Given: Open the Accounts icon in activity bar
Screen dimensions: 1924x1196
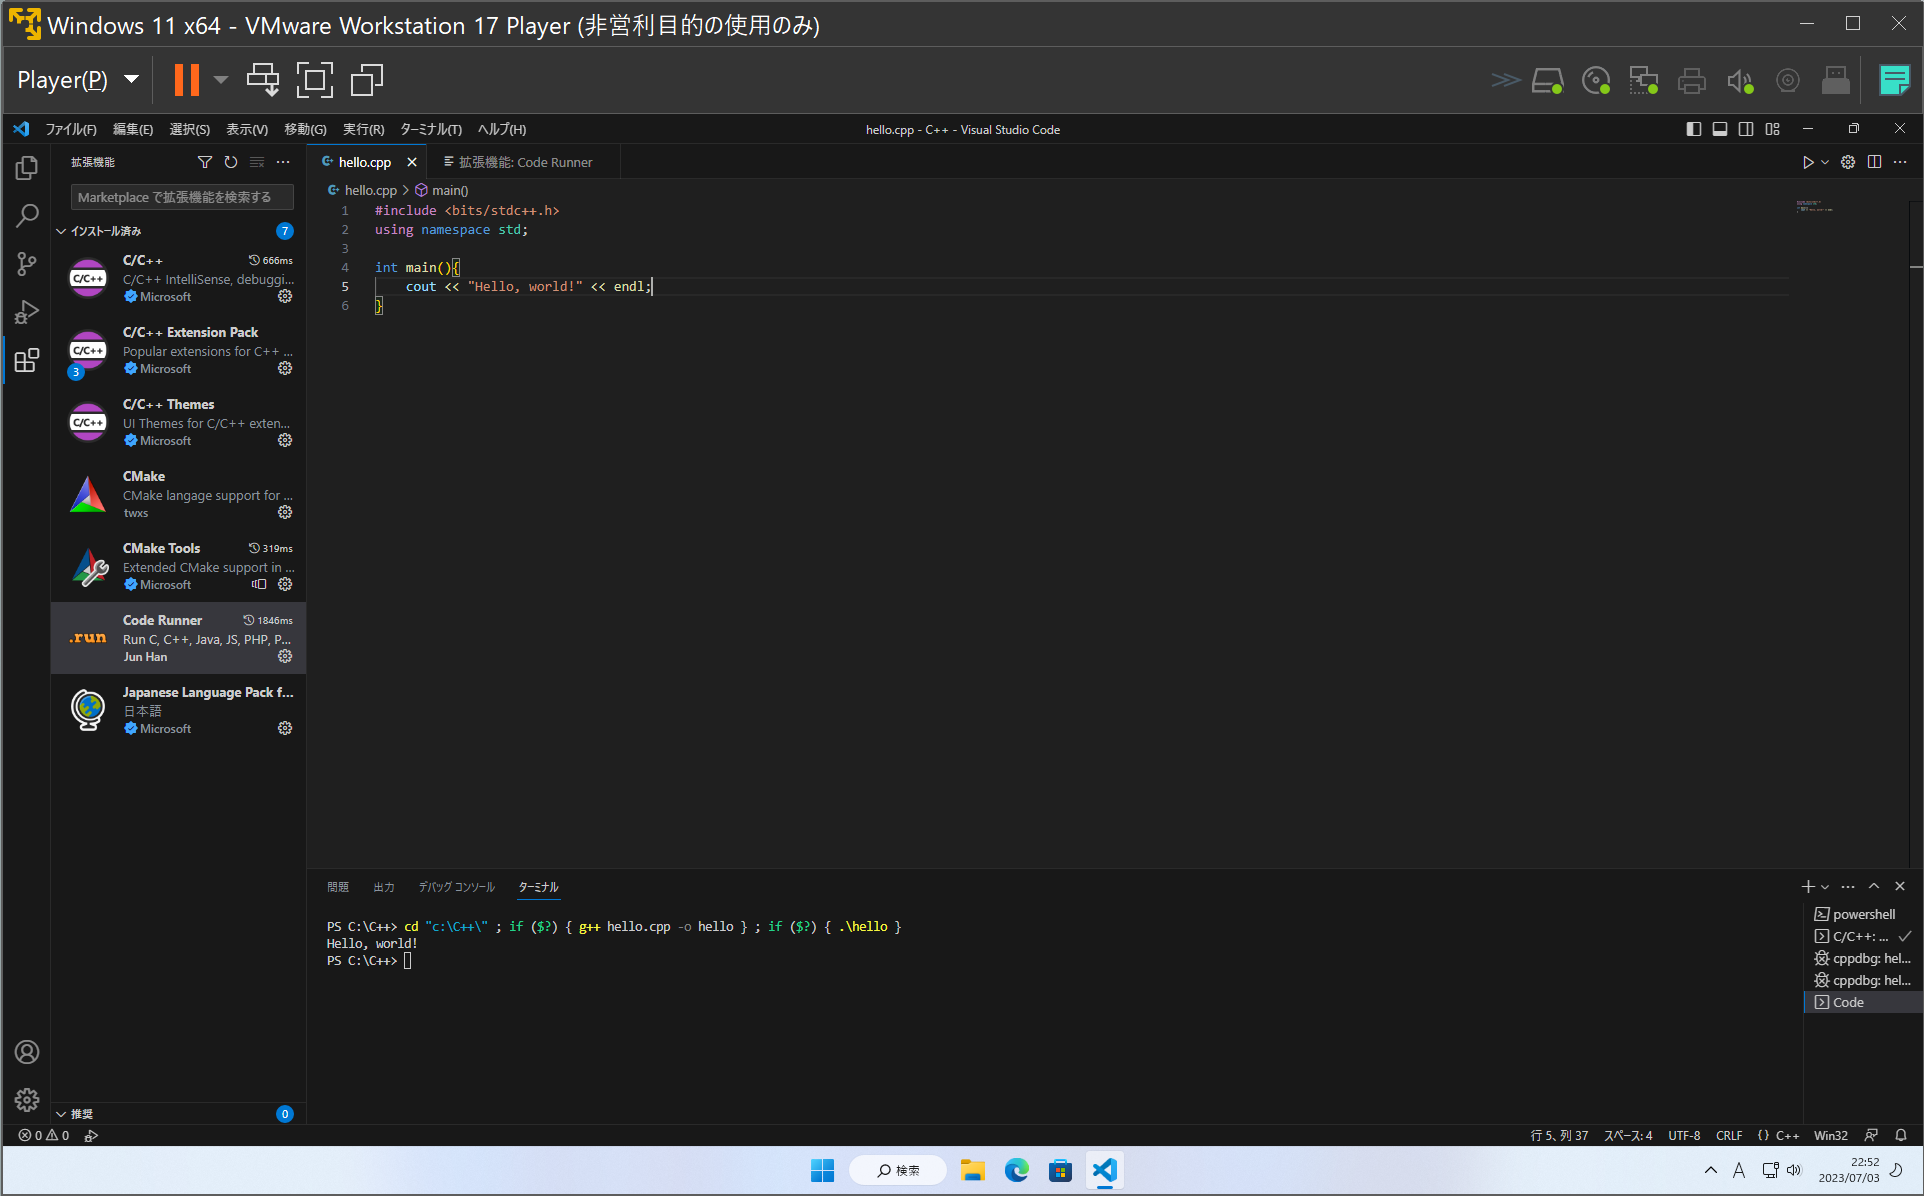Looking at the screenshot, I should click(27, 1052).
